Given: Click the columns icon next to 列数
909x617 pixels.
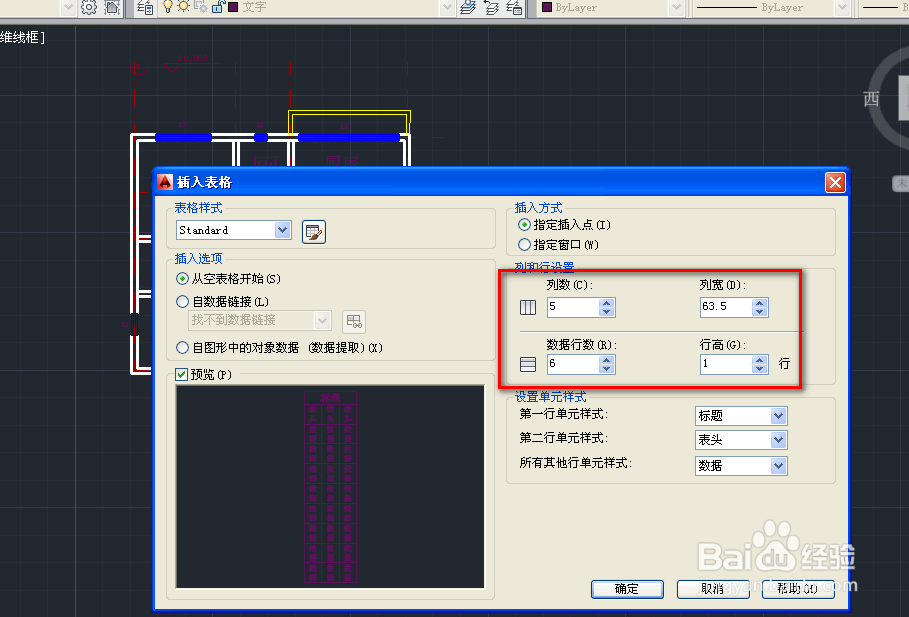Looking at the screenshot, I should (x=527, y=306).
